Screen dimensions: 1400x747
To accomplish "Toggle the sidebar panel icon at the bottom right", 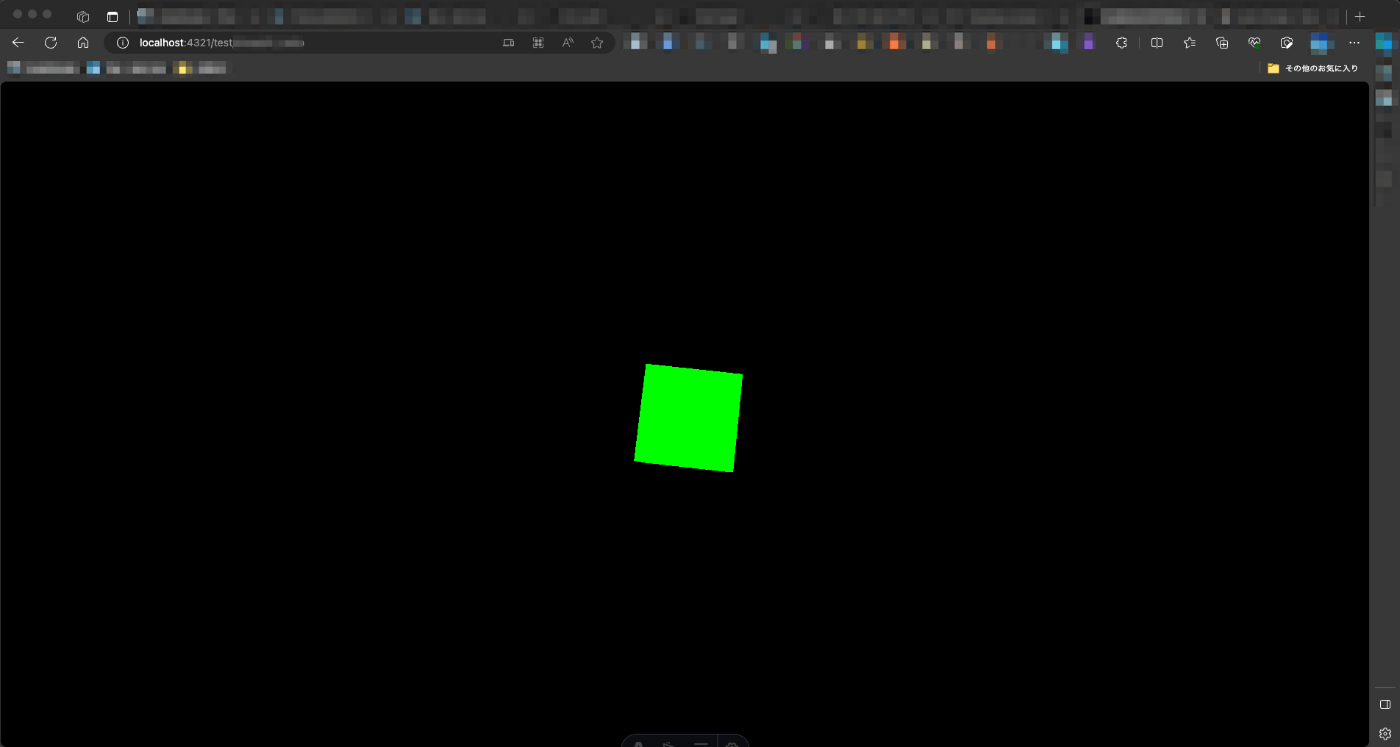I will pyautogui.click(x=1385, y=705).
